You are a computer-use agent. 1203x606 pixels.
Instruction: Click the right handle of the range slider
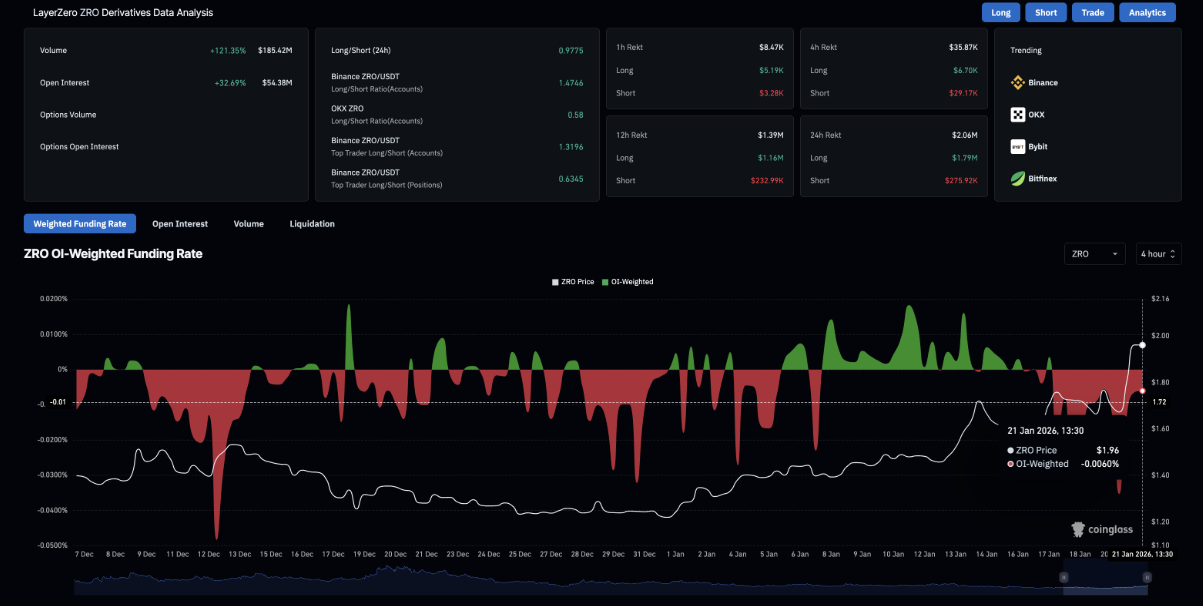1147,577
